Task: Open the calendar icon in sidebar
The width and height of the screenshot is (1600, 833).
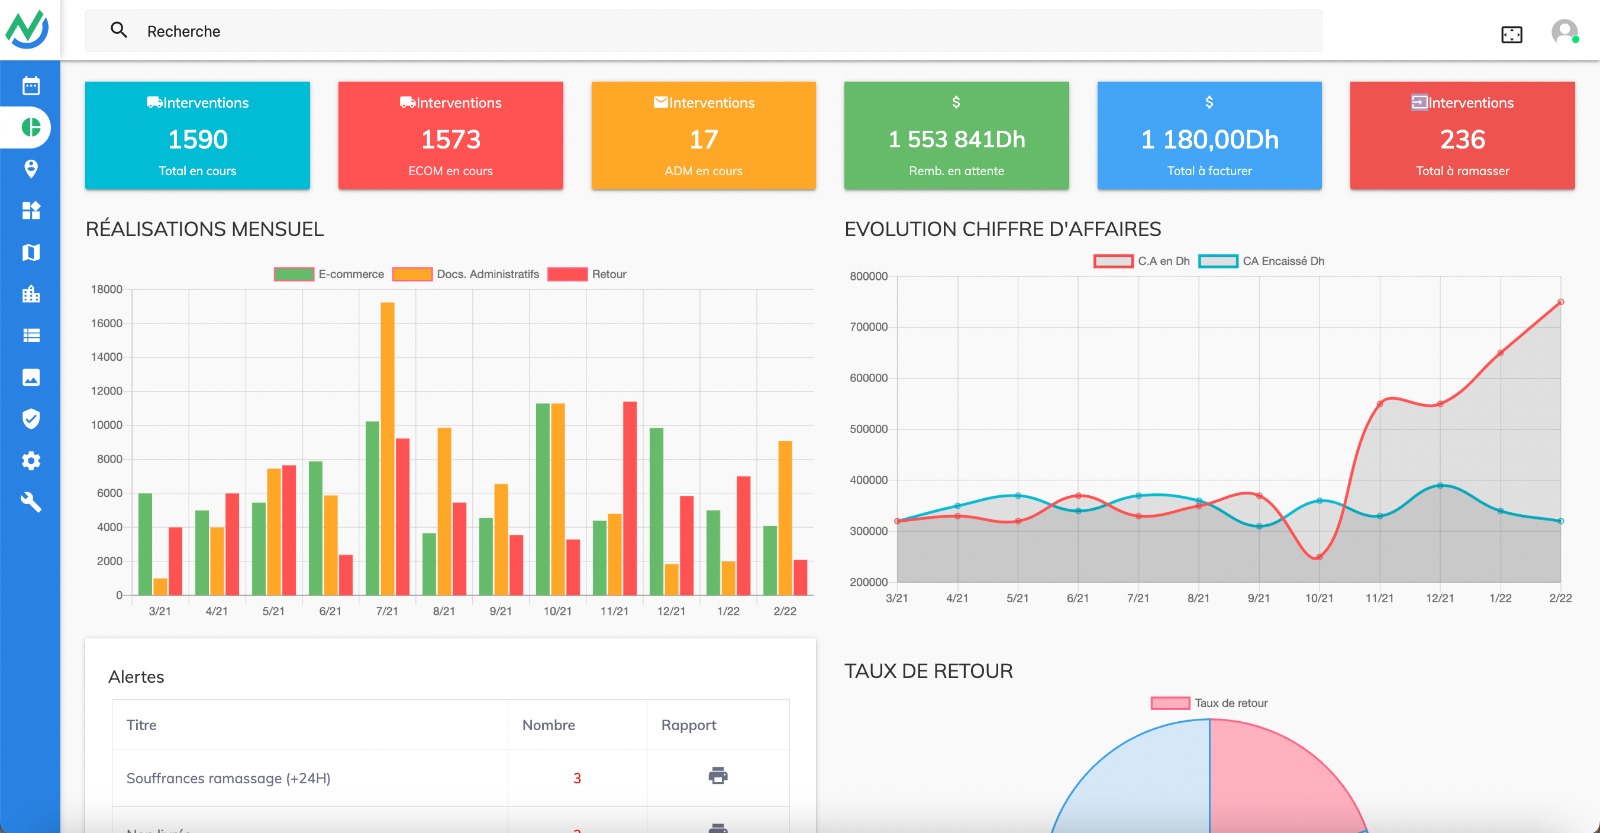Action: [31, 86]
